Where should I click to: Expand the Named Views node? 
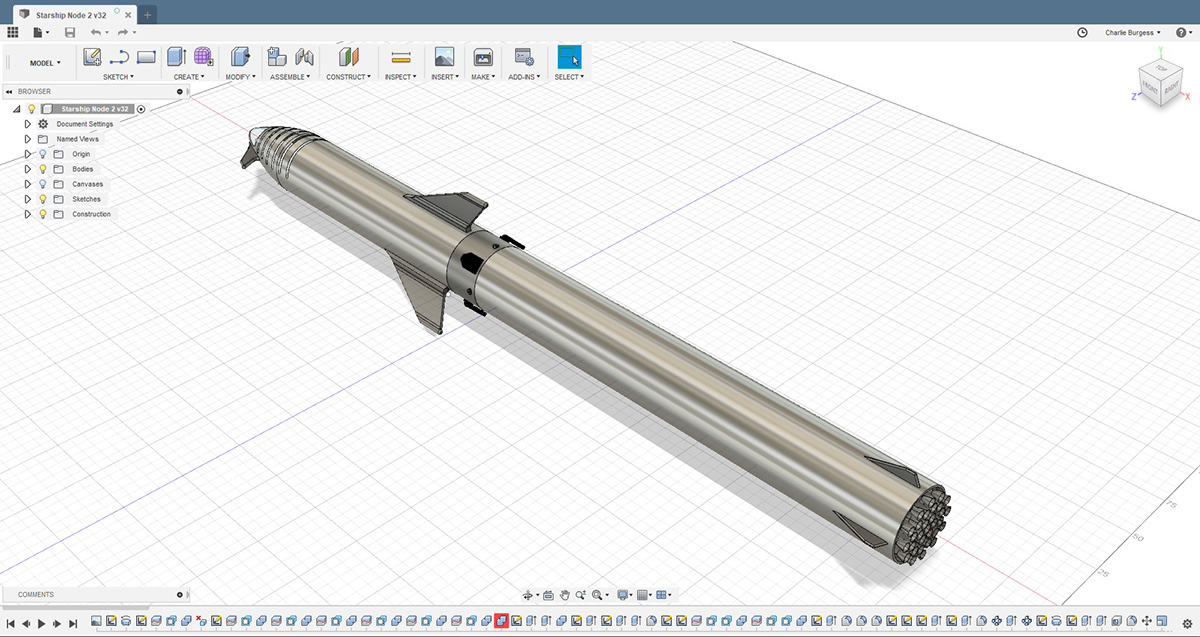[28, 139]
